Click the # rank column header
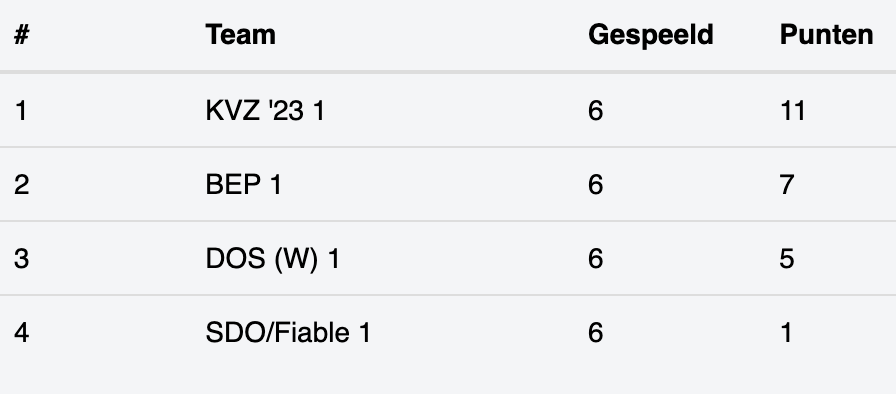 point(22,35)
